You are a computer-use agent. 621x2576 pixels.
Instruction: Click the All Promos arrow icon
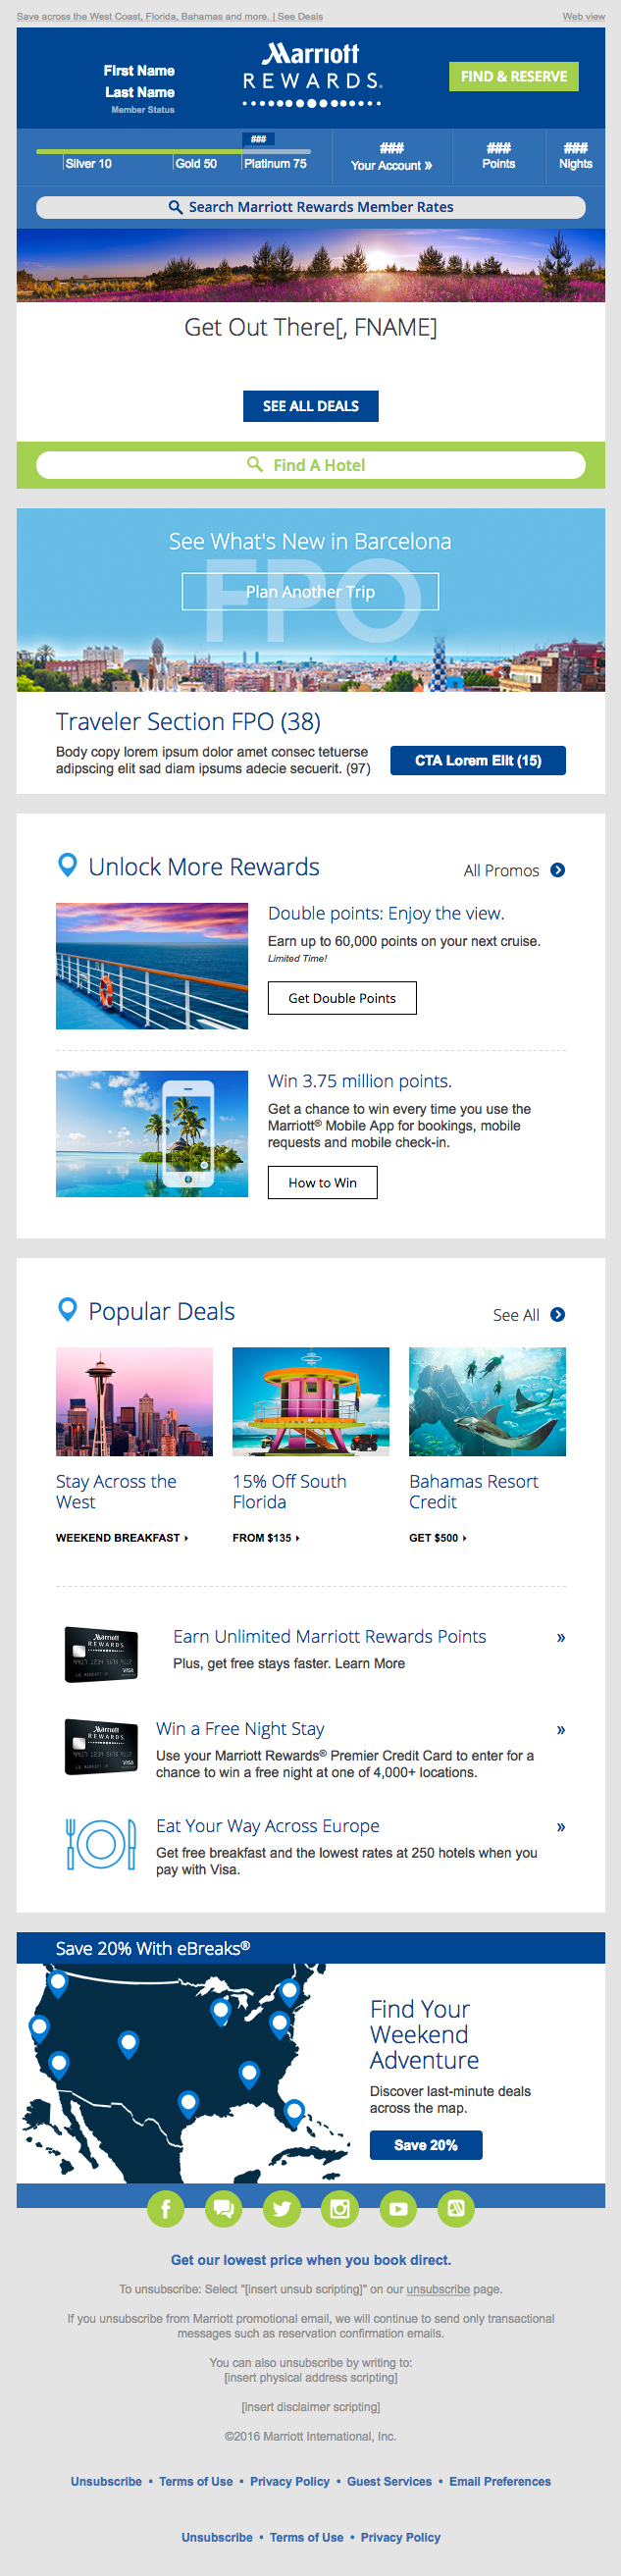point(558,870)
